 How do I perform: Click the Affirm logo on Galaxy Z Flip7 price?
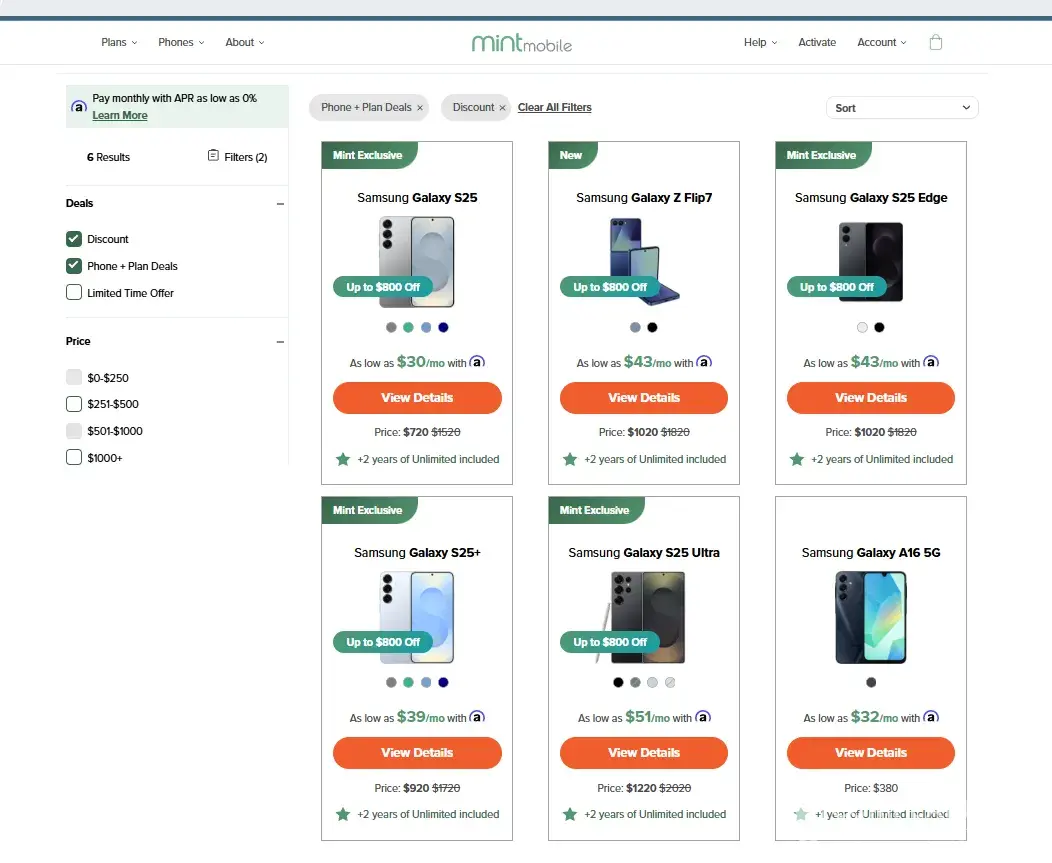(704, 362)
